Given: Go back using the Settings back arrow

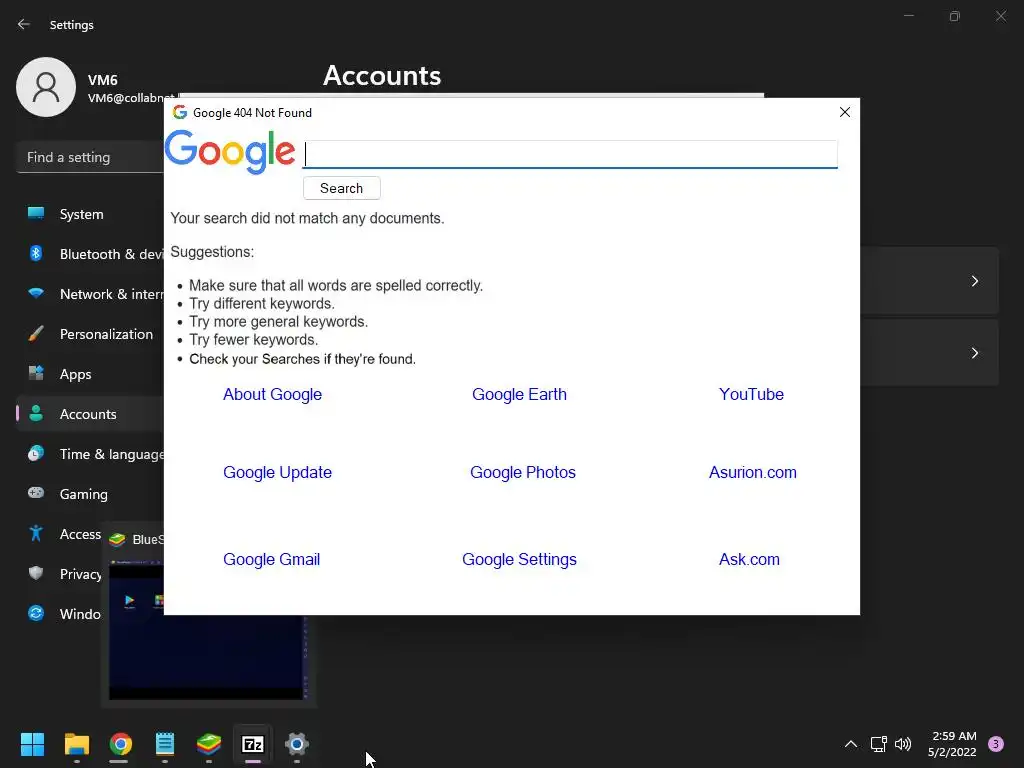Looking at the screenshot, I should pos(24,24).
